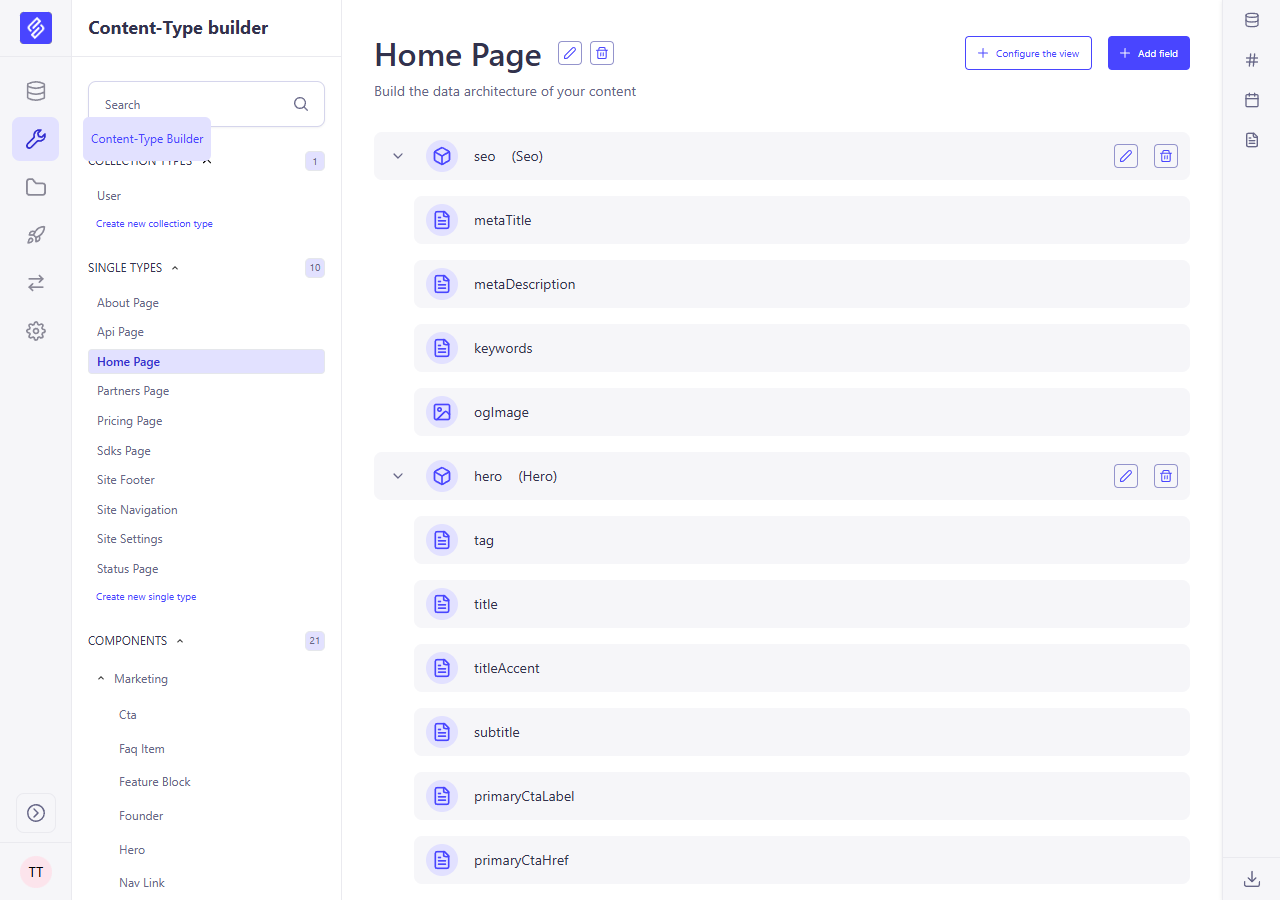
Task: Click the hero component cube icon
Action: [442, 476]
